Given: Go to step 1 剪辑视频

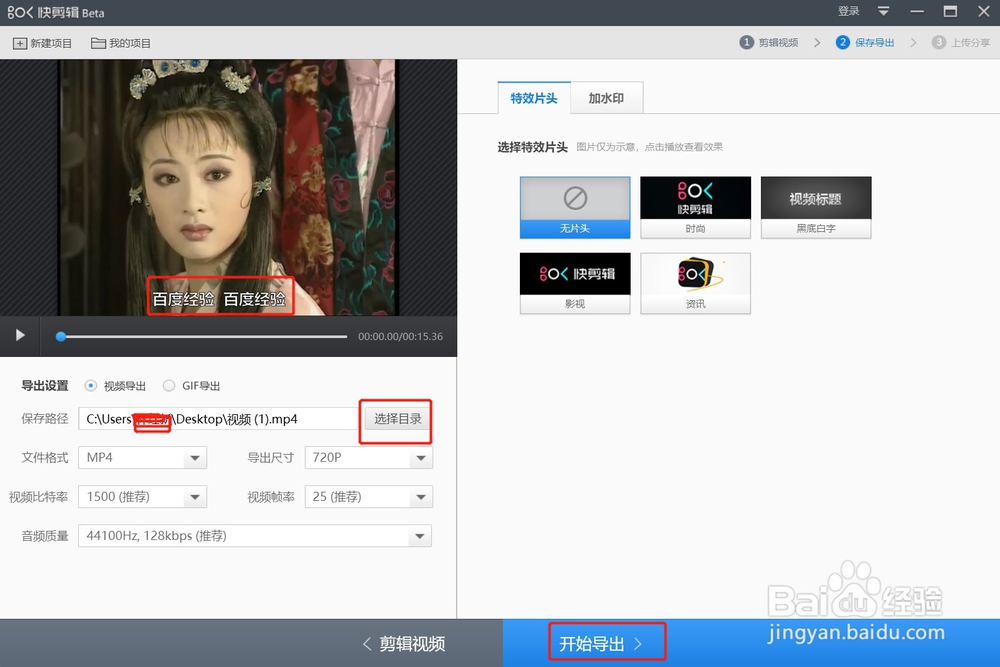Looking at the screenshot, I should pos(769,42).
